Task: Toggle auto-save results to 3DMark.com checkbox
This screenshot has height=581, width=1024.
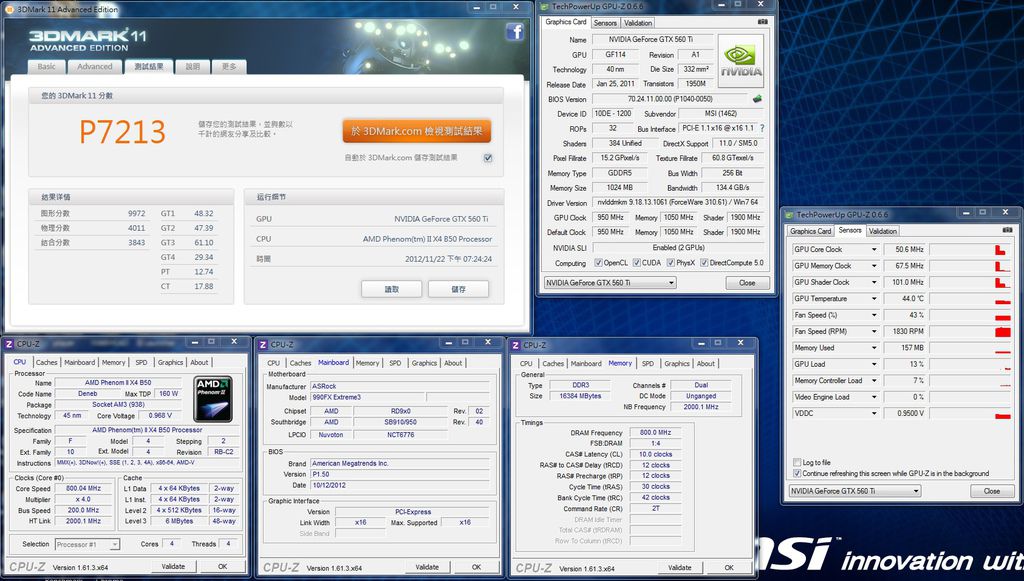Action: [488, 158]
